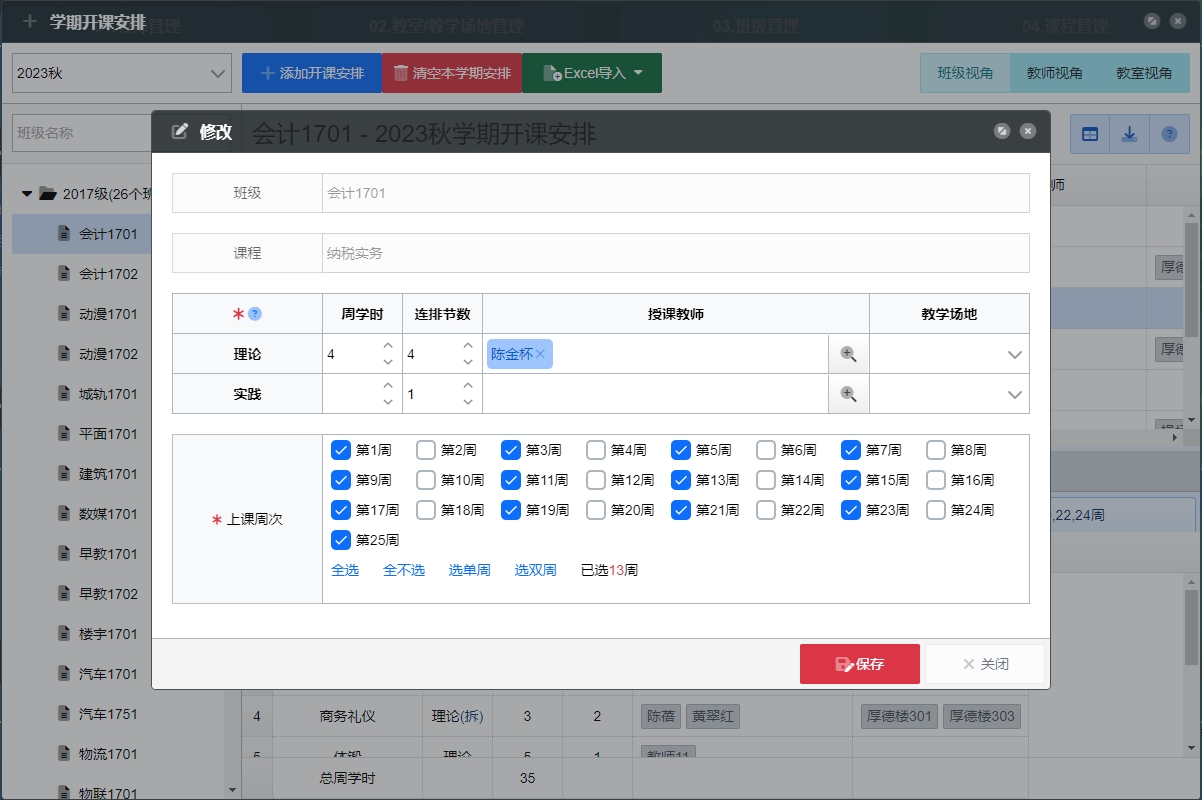Increase 实践 周学时 with the up arrow
Image resolution: width=1202 pixels, height=800 pixels.
(x=389, y=386)
